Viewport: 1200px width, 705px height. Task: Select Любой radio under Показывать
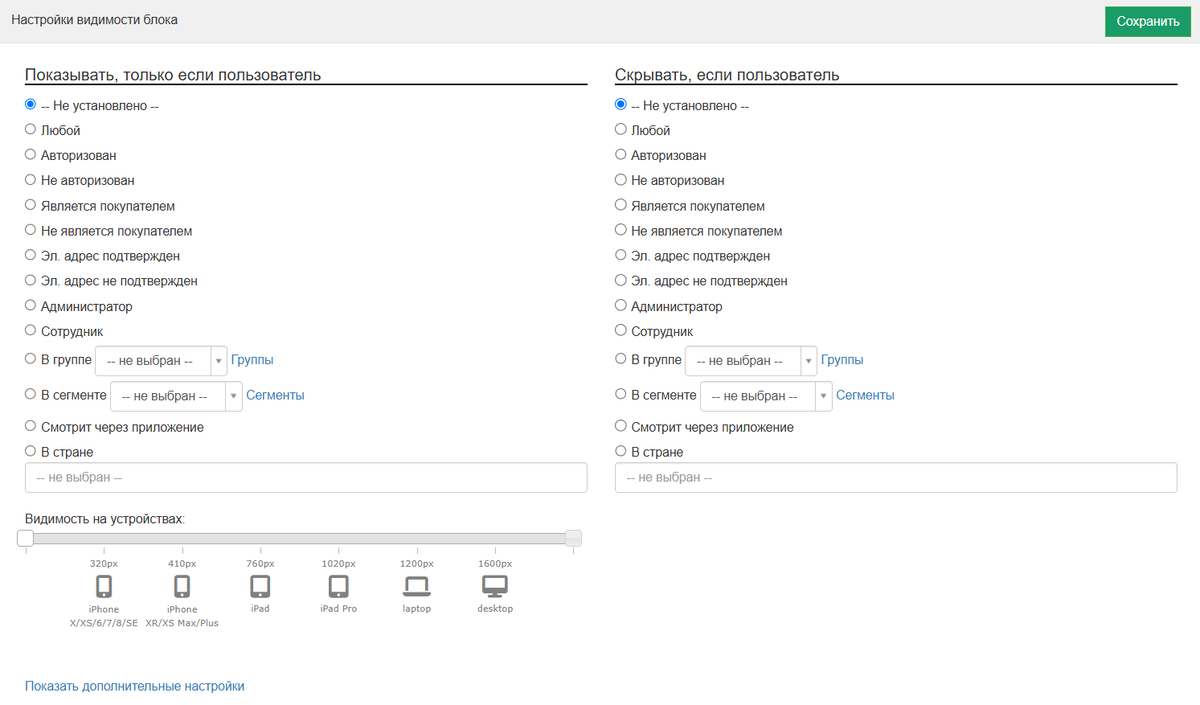pyautogui.click(x=30, y=129)
